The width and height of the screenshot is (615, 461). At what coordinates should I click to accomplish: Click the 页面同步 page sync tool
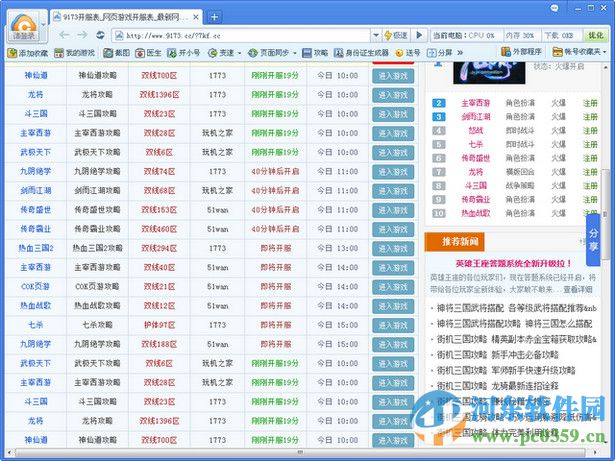269,53
